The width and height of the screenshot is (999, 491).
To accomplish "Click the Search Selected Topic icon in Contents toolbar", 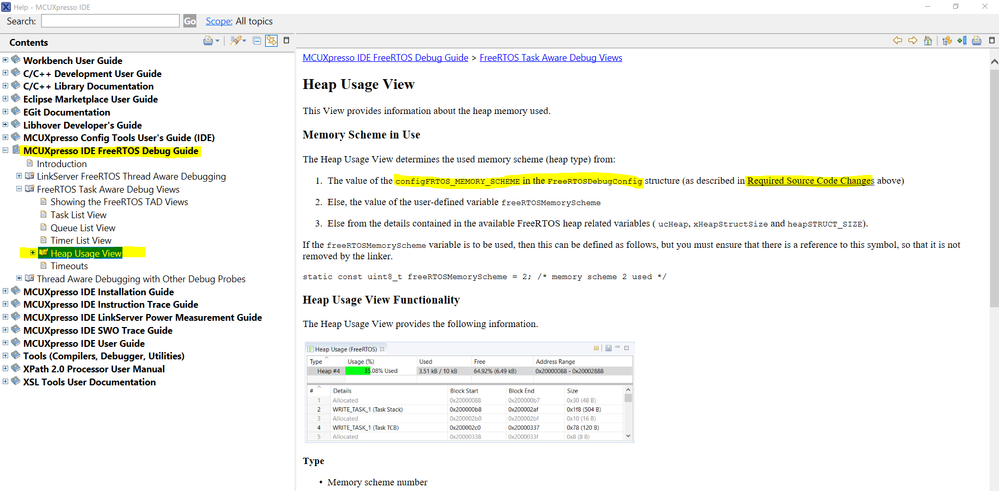I will point(235,41).
